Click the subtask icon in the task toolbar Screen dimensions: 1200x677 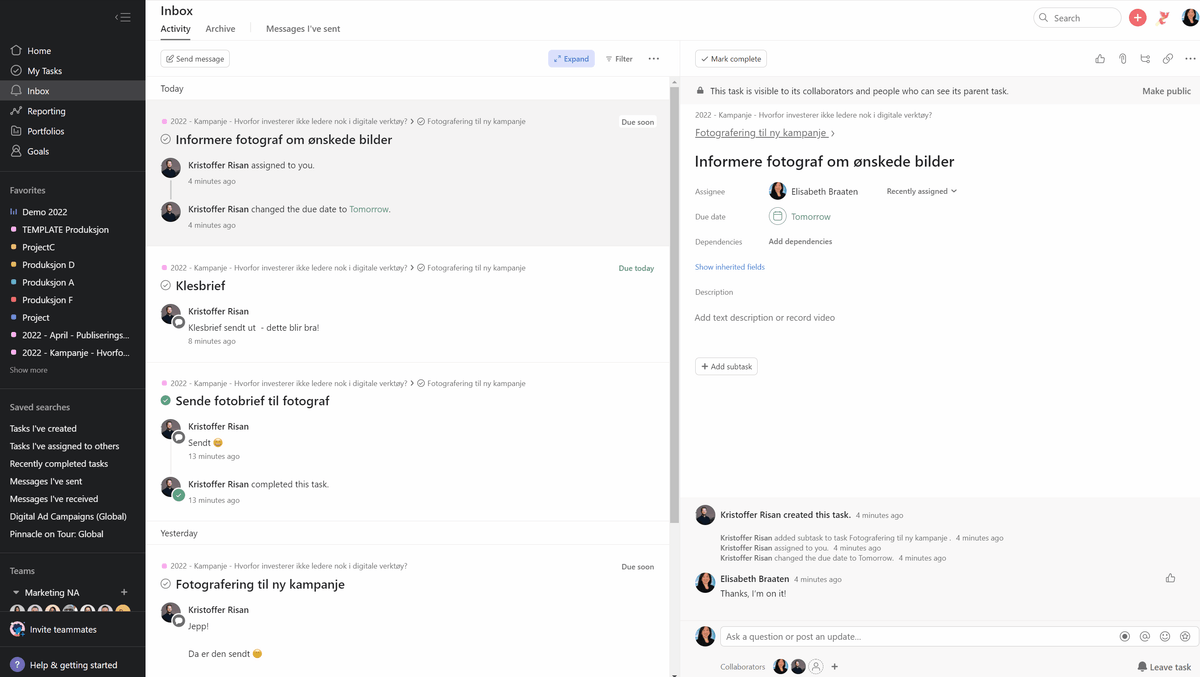1145,59
